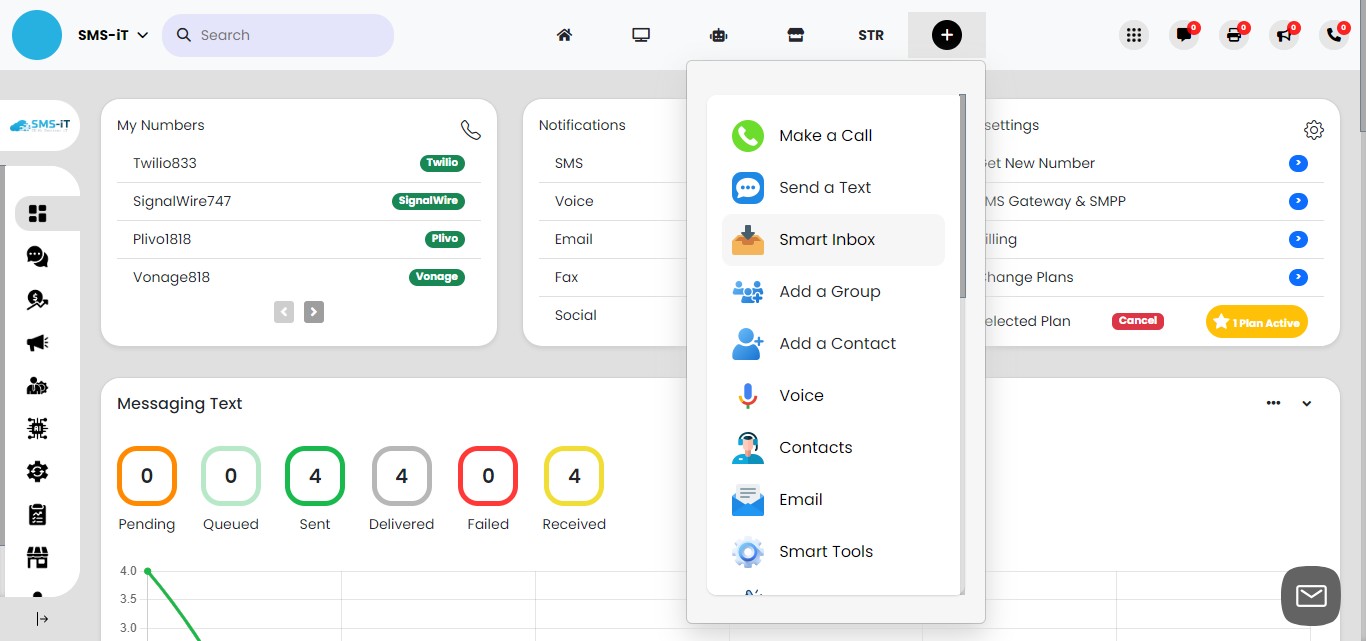Click the contacts people sidebar icon

(x=38, y=385)
